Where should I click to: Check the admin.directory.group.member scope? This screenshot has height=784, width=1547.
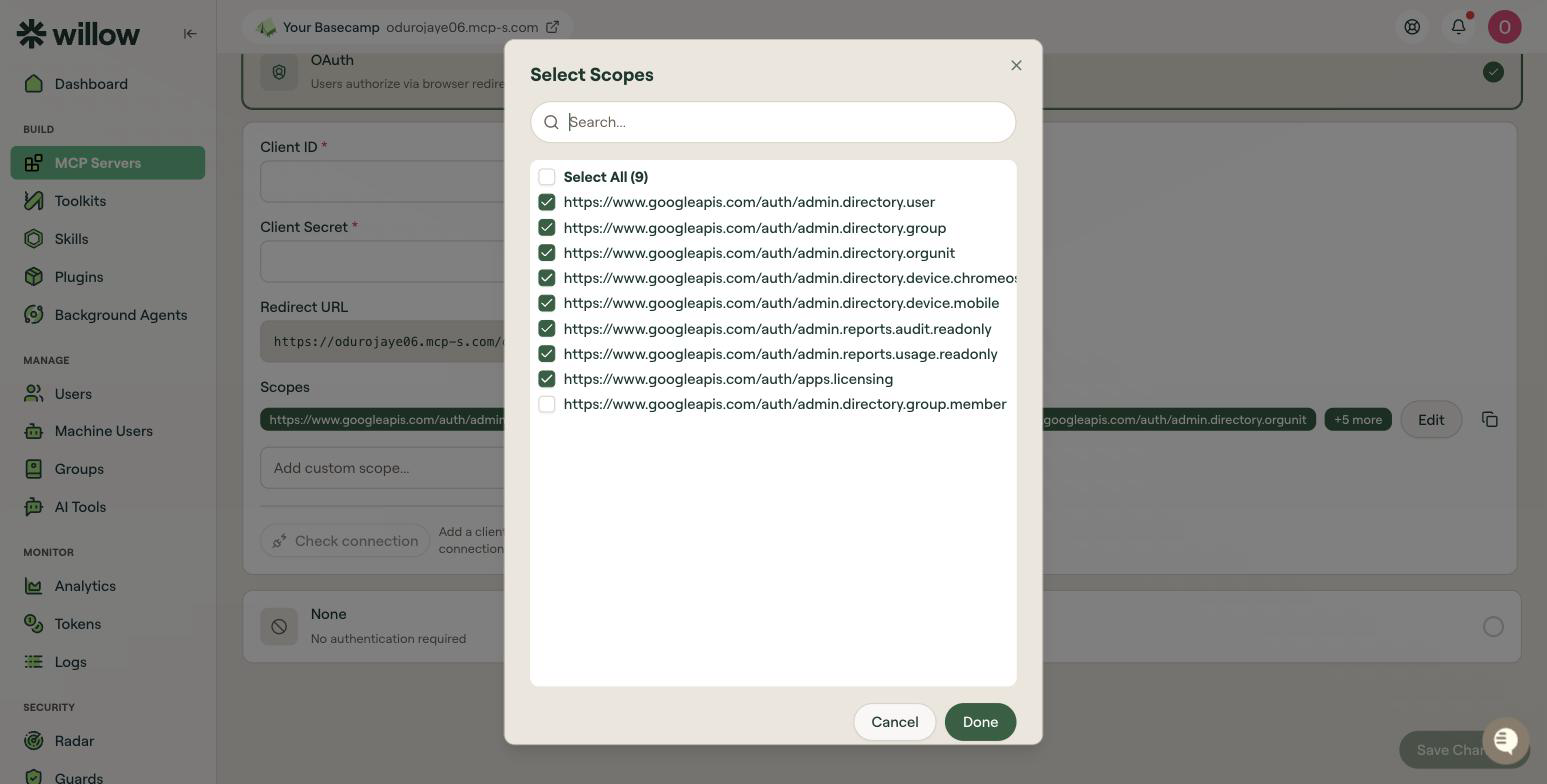[547, 404]
